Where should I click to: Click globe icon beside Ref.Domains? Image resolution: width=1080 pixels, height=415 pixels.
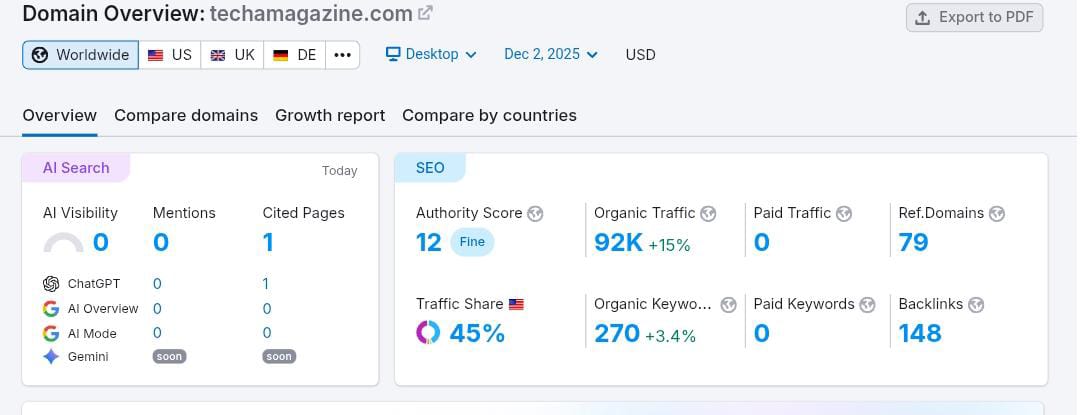coord(996,213)
